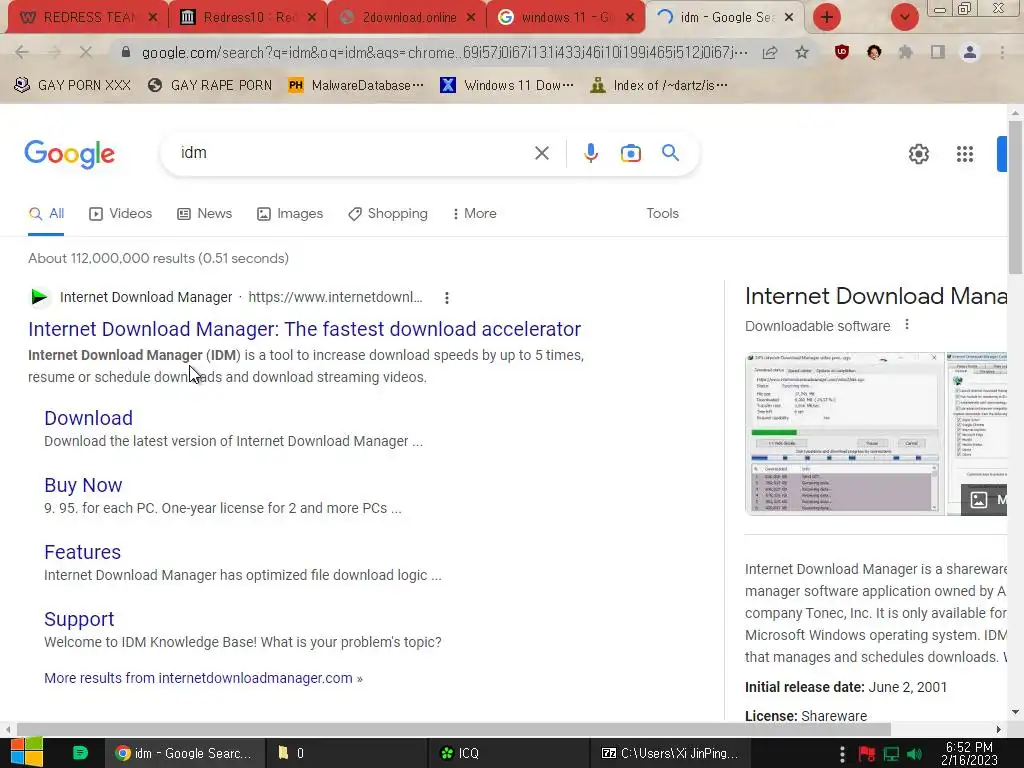Click the address bar URL
Viewport: 1024px width, 768px height.
[444, 52]
